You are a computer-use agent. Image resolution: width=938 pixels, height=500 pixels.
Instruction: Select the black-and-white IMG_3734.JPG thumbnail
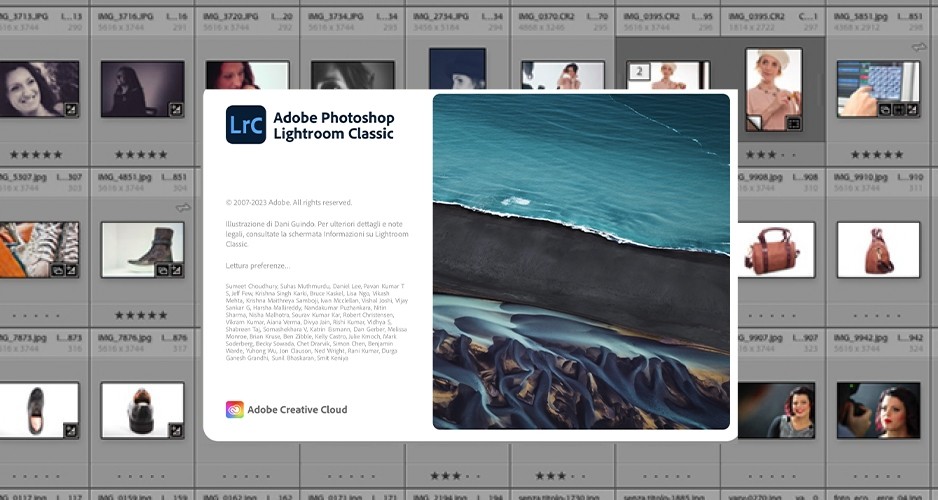tap(352, 75)
